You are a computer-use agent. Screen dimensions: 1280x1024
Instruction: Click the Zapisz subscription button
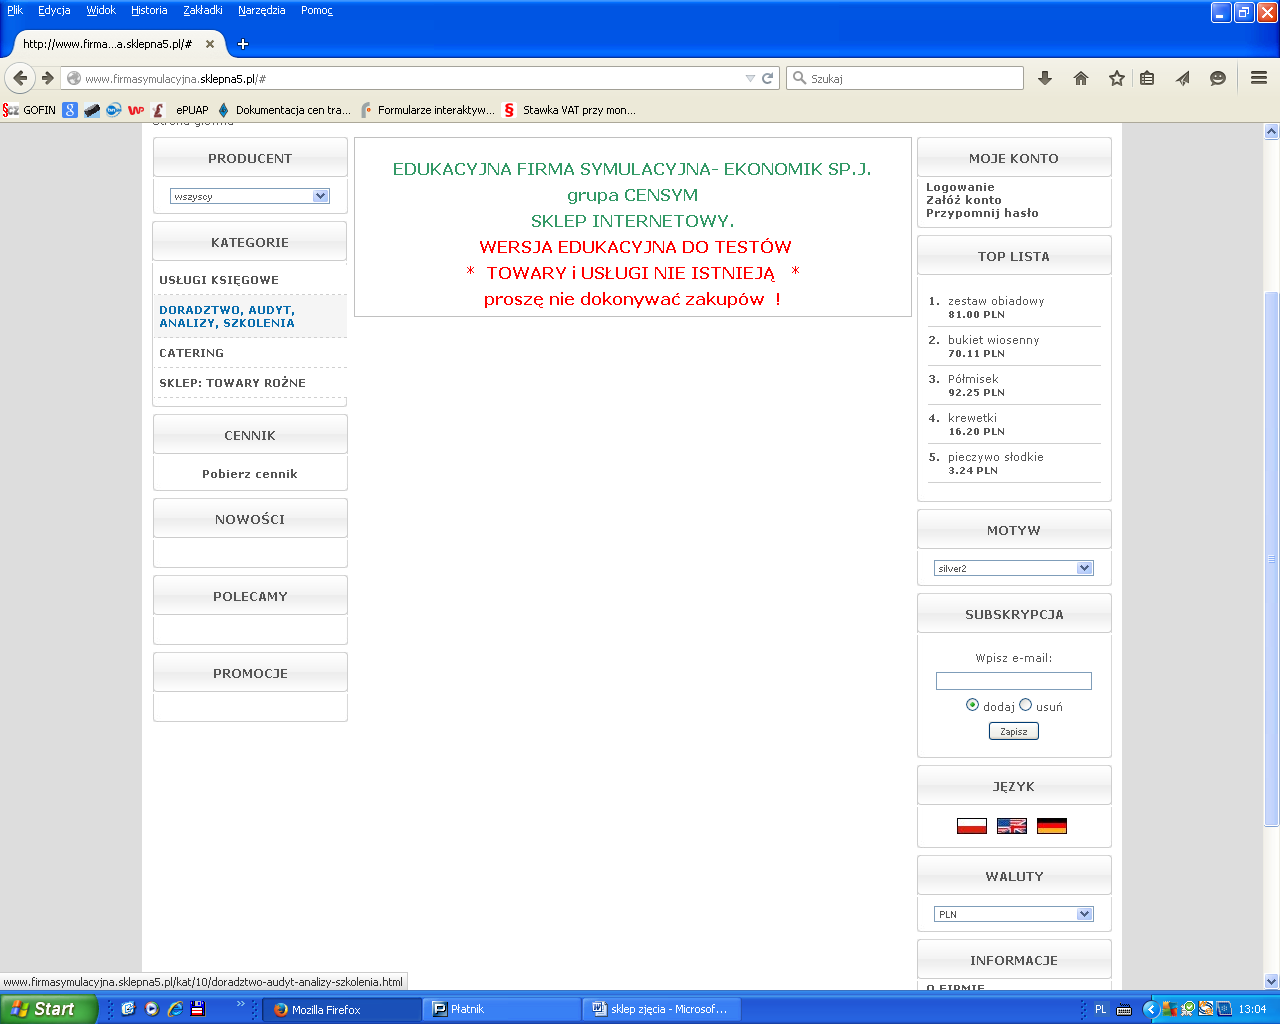coord(1014,731)
